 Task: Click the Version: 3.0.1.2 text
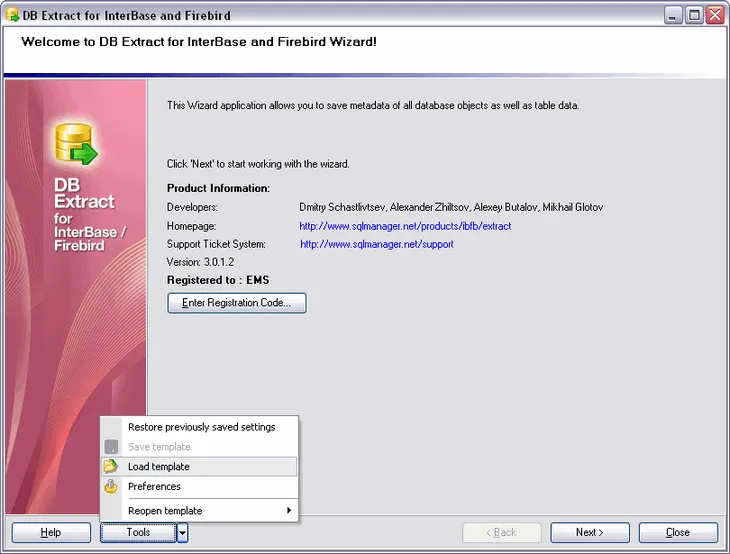click(200, 262)
